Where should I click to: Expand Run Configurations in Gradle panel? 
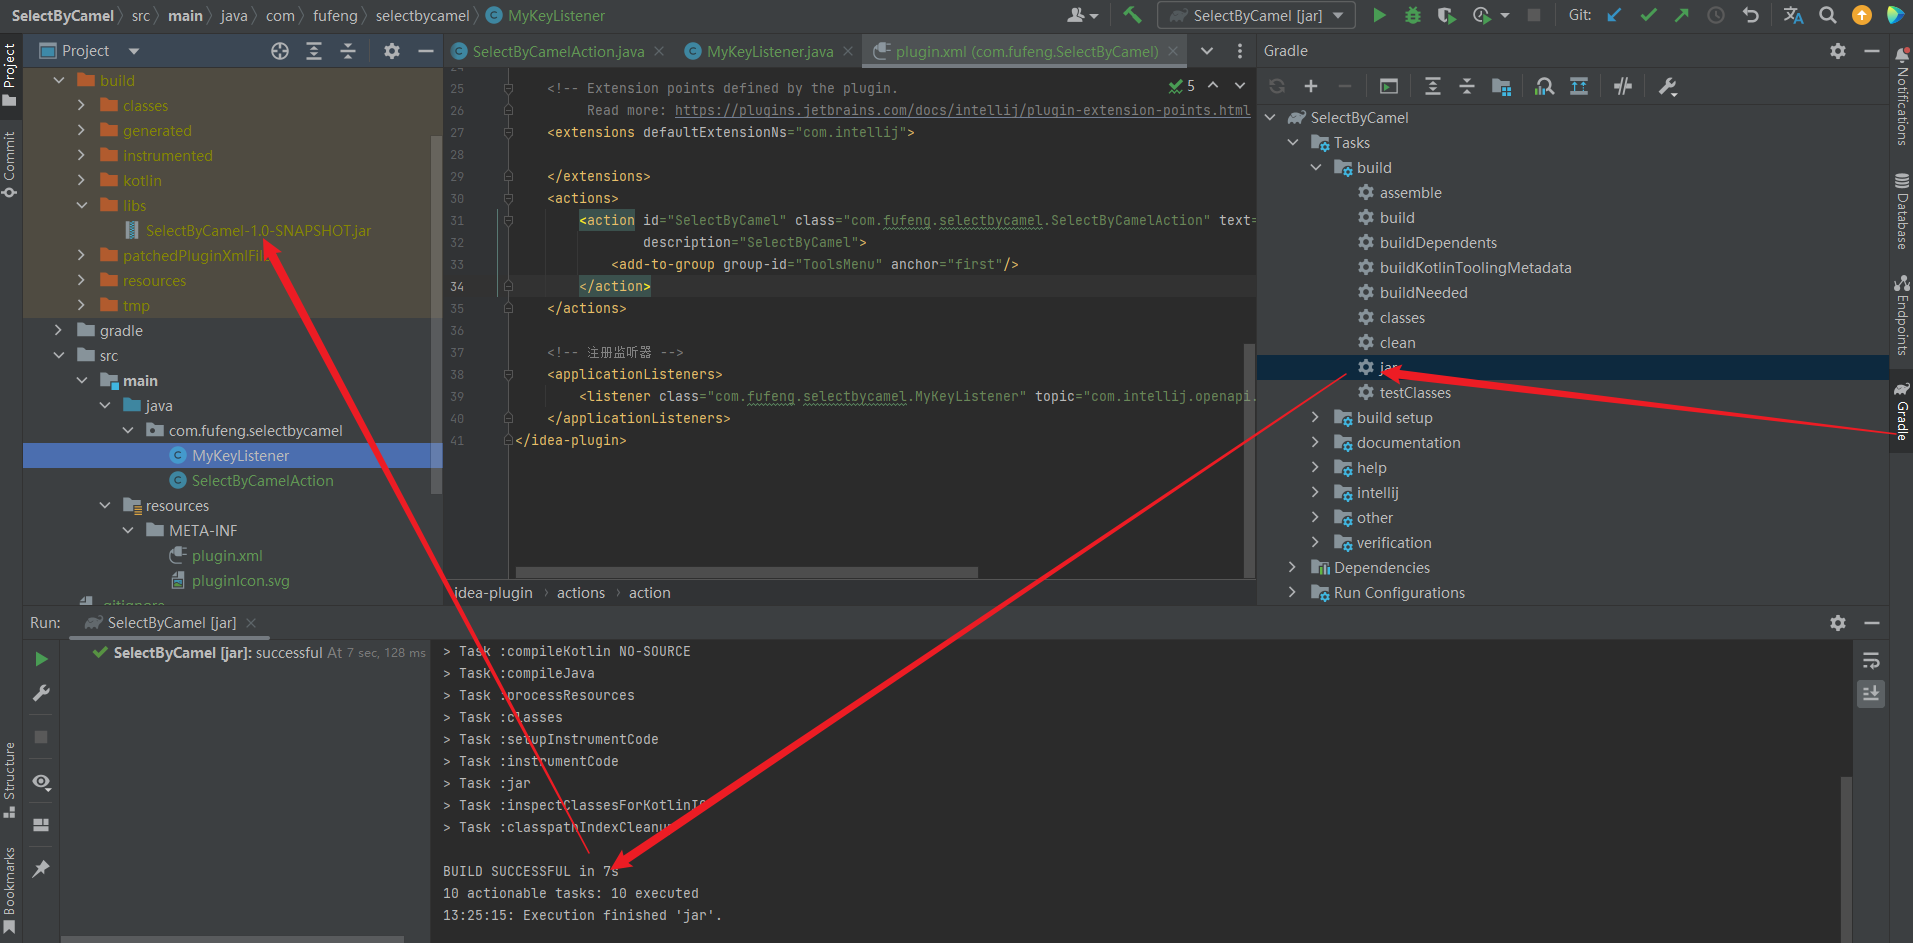coord(1292,592)
